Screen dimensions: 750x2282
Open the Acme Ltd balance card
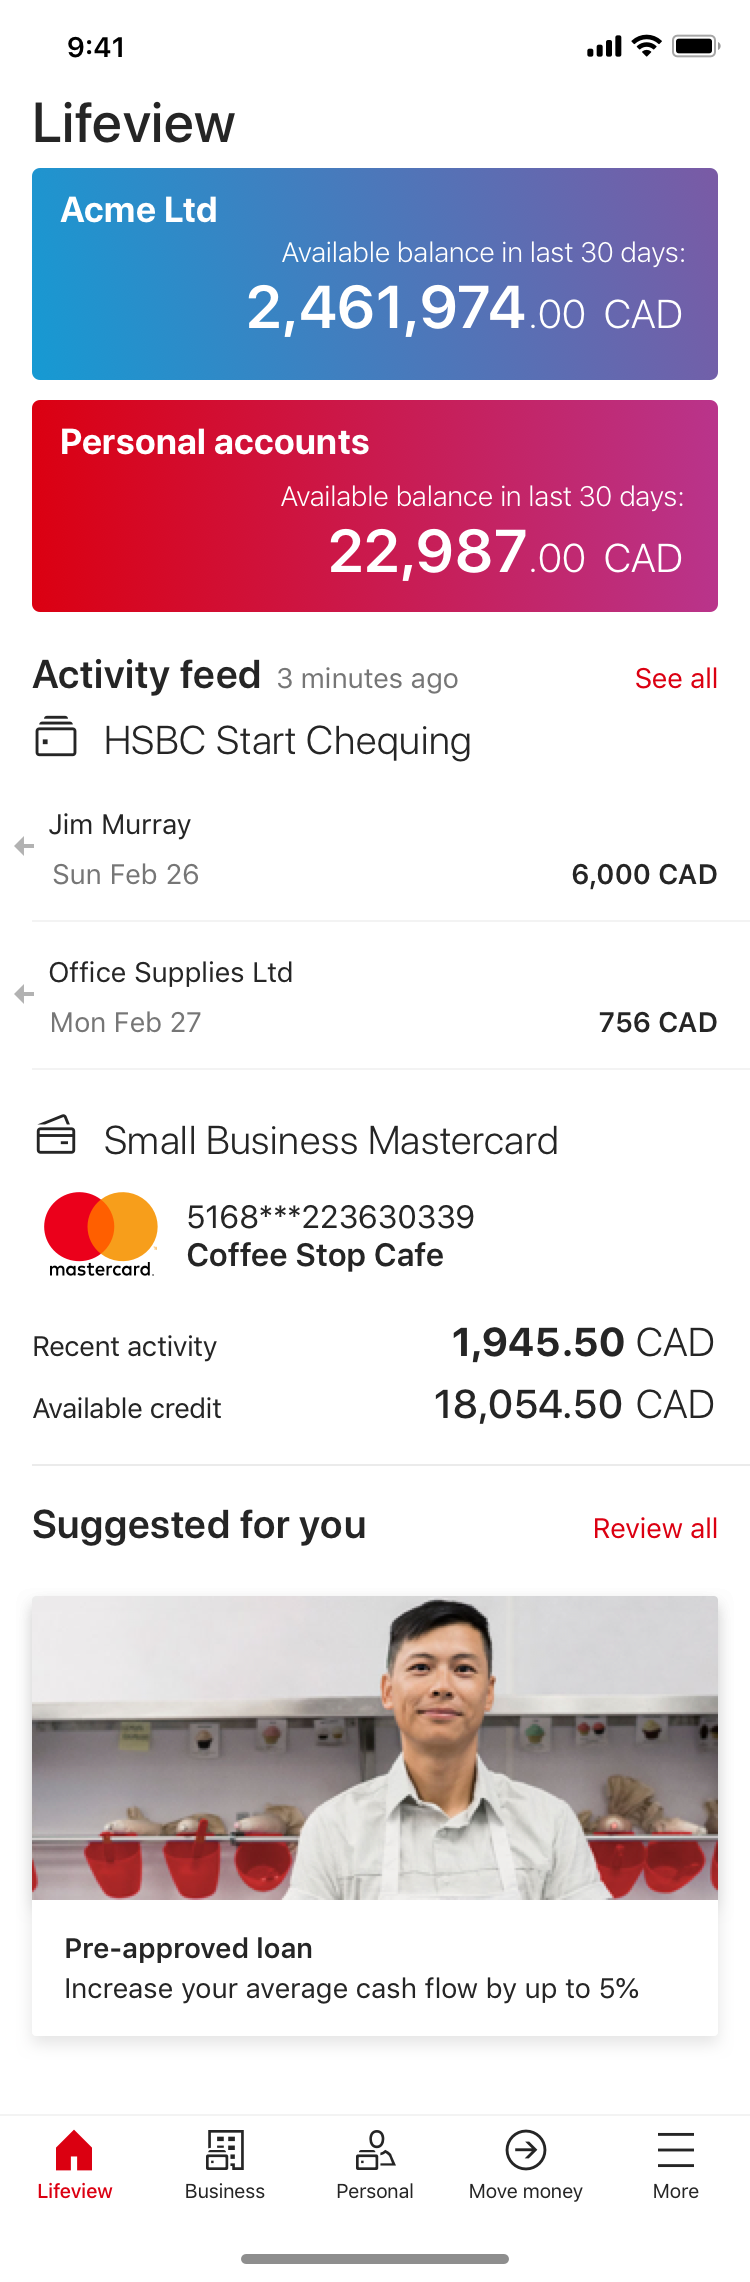375,274
